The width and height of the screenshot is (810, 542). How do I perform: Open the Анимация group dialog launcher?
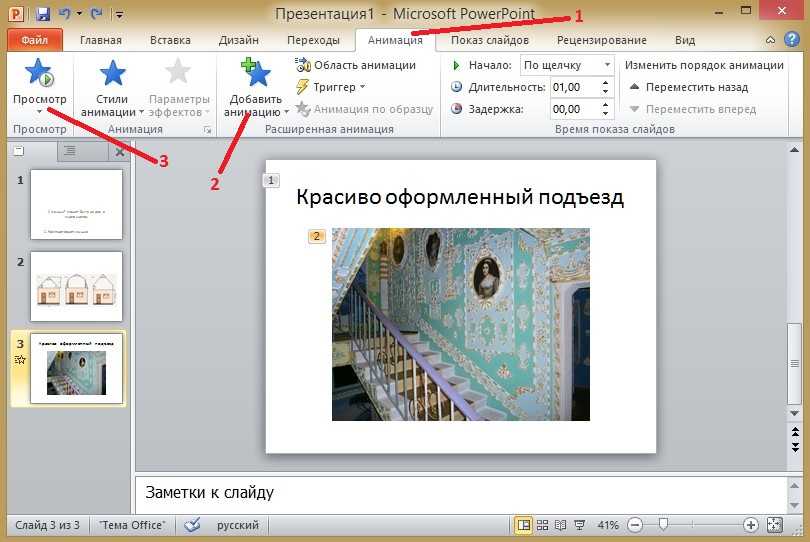(x=208, y=130)
